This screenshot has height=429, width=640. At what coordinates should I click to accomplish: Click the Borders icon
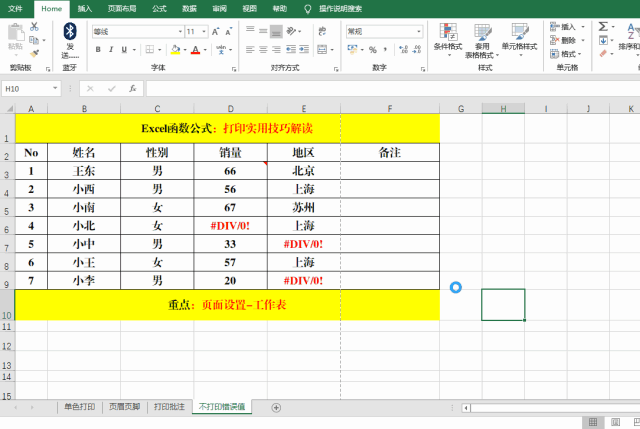150,49
